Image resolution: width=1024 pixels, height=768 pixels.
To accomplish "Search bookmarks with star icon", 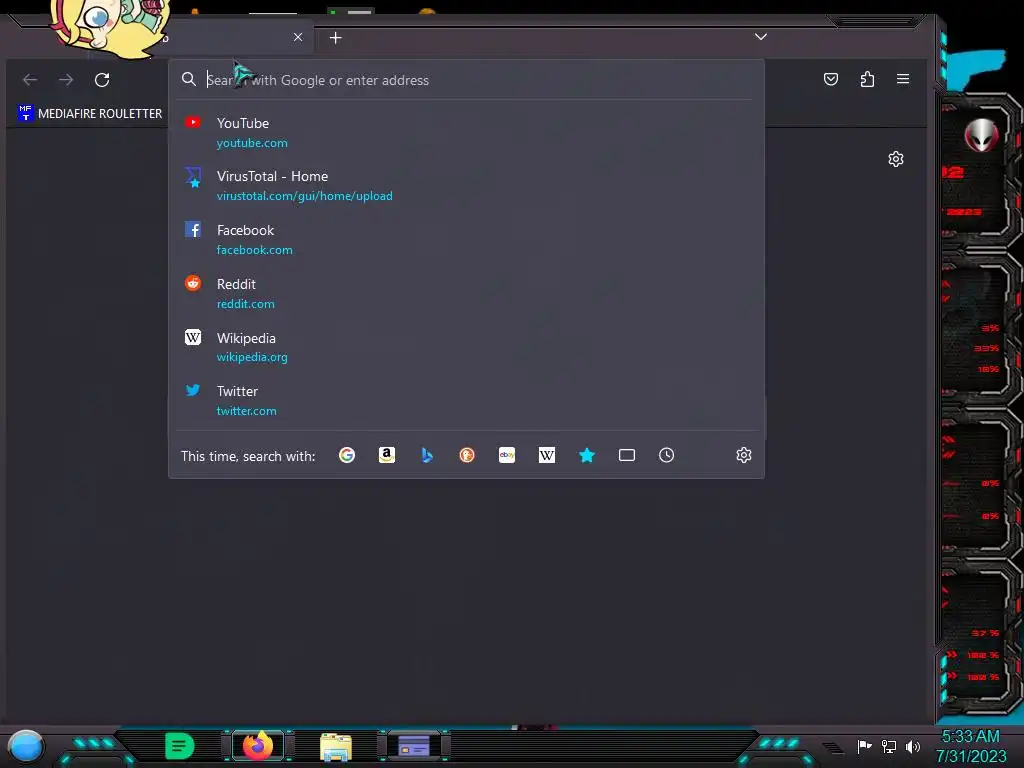I will coord(587,455).
